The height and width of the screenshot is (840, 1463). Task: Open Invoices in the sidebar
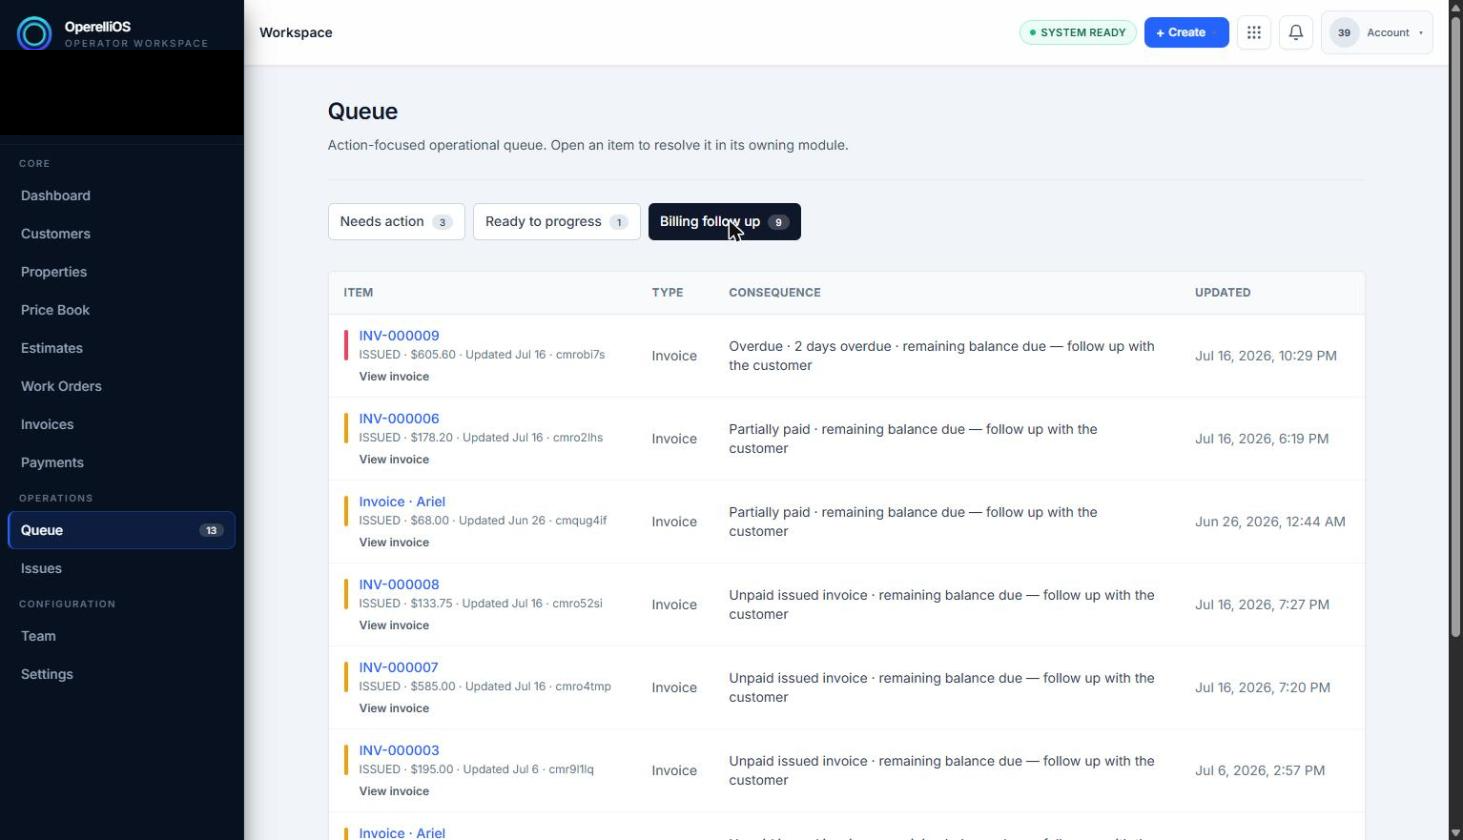(121, 424)
